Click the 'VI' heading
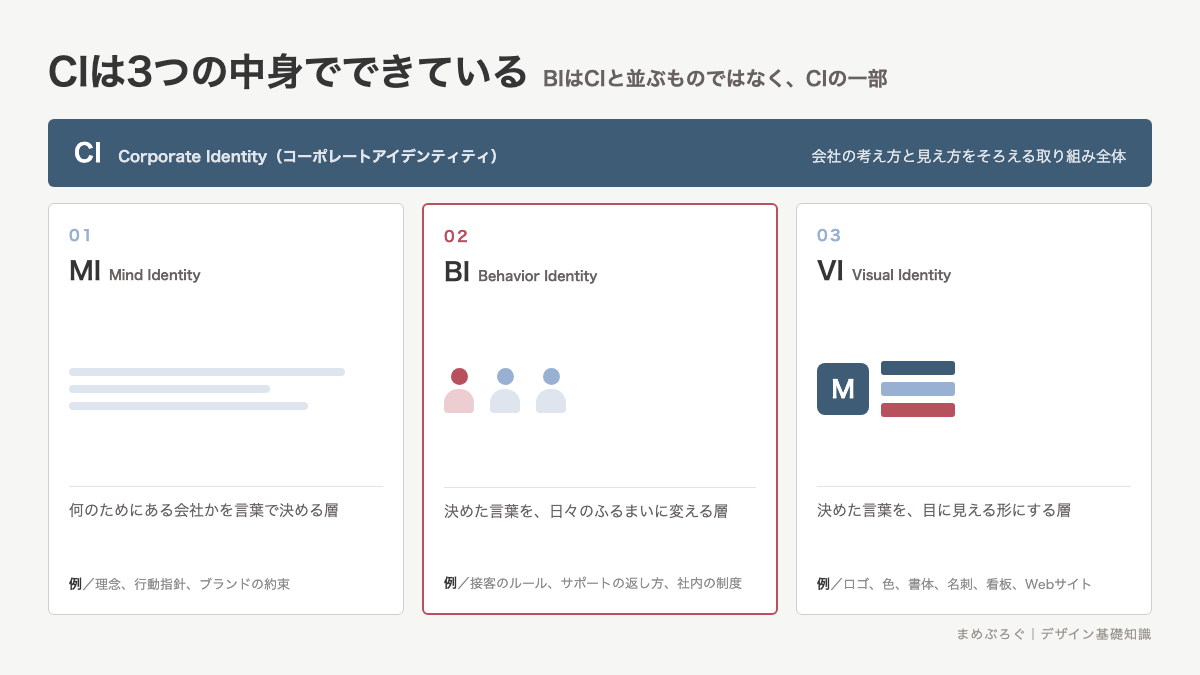Image resolution: width=1200 pixels, height=675 pixels. (x=831, y=272)
